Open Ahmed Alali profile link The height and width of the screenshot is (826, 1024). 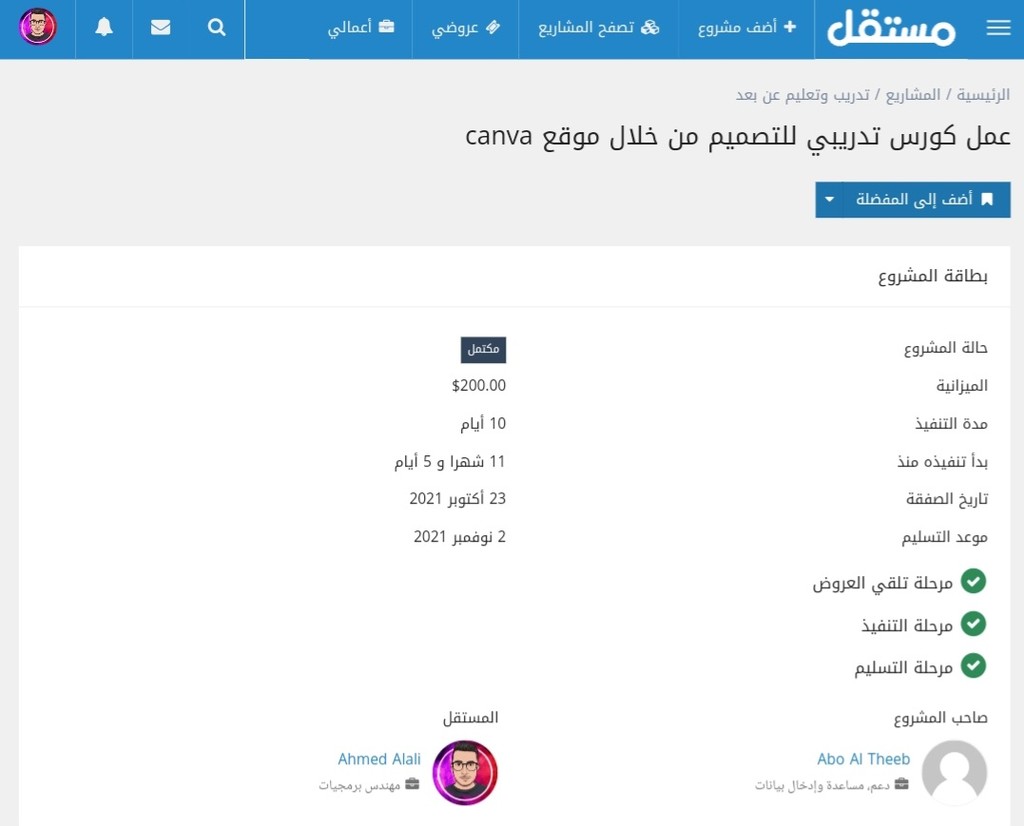(379, 759)
